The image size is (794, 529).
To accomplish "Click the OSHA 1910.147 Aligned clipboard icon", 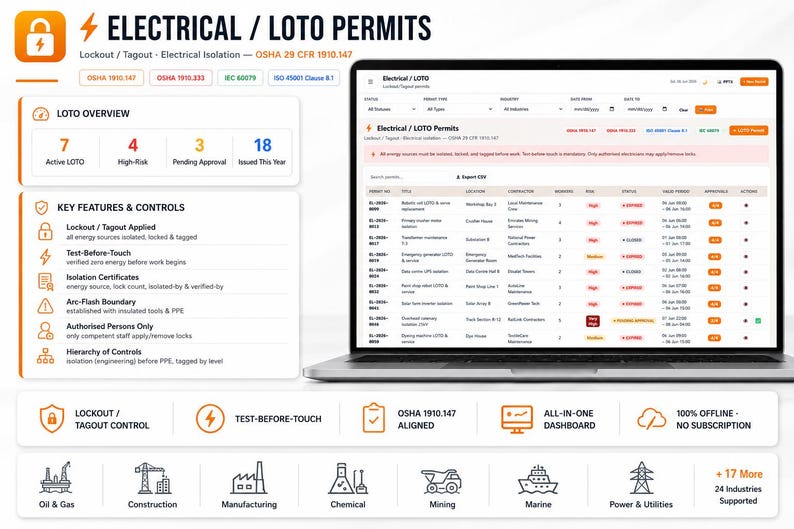I will [374, 418].
